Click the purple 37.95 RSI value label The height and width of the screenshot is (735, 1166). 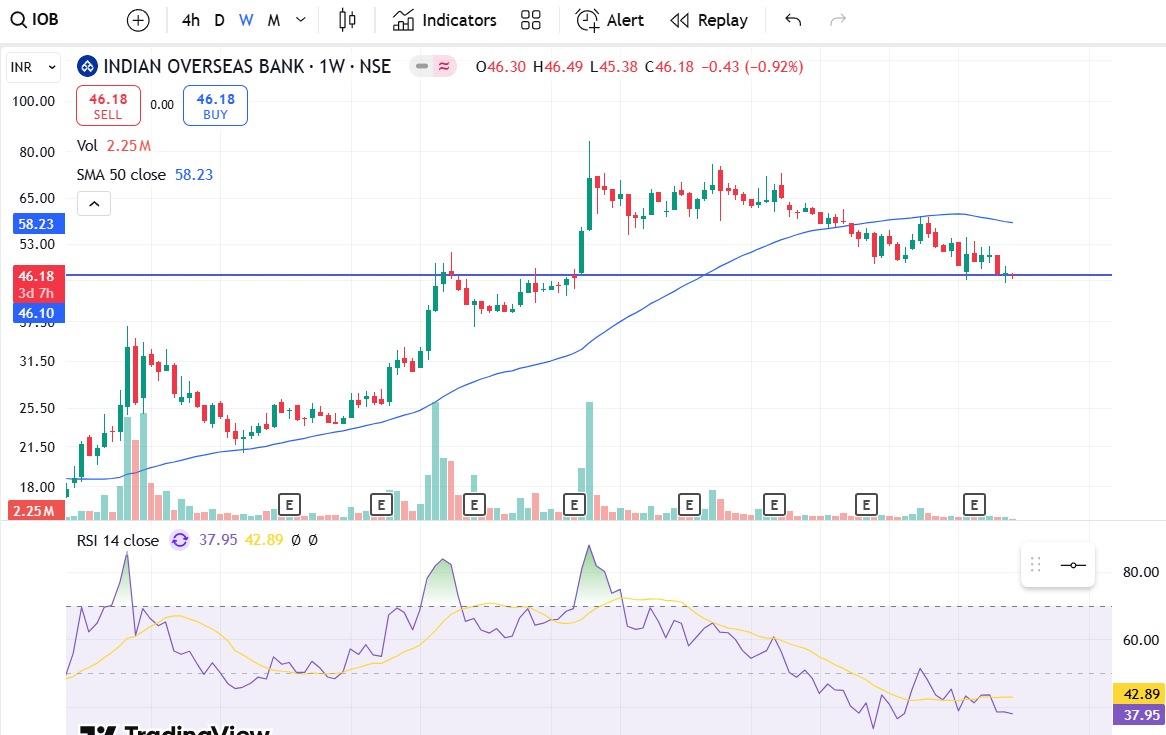pyautogui.click(x=1141, y=715)
